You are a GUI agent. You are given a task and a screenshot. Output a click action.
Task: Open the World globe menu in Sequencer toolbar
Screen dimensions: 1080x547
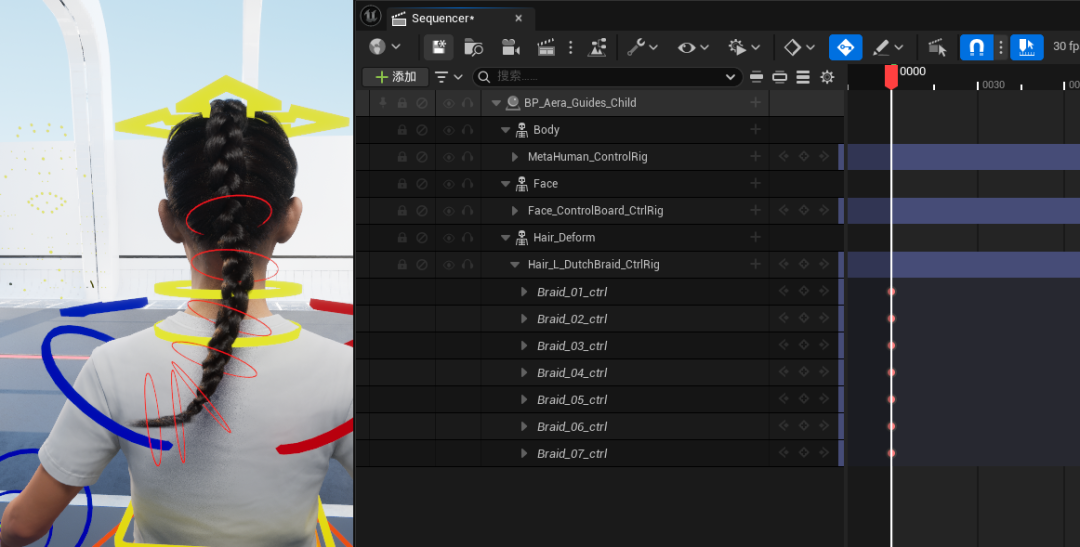[384, 47]
